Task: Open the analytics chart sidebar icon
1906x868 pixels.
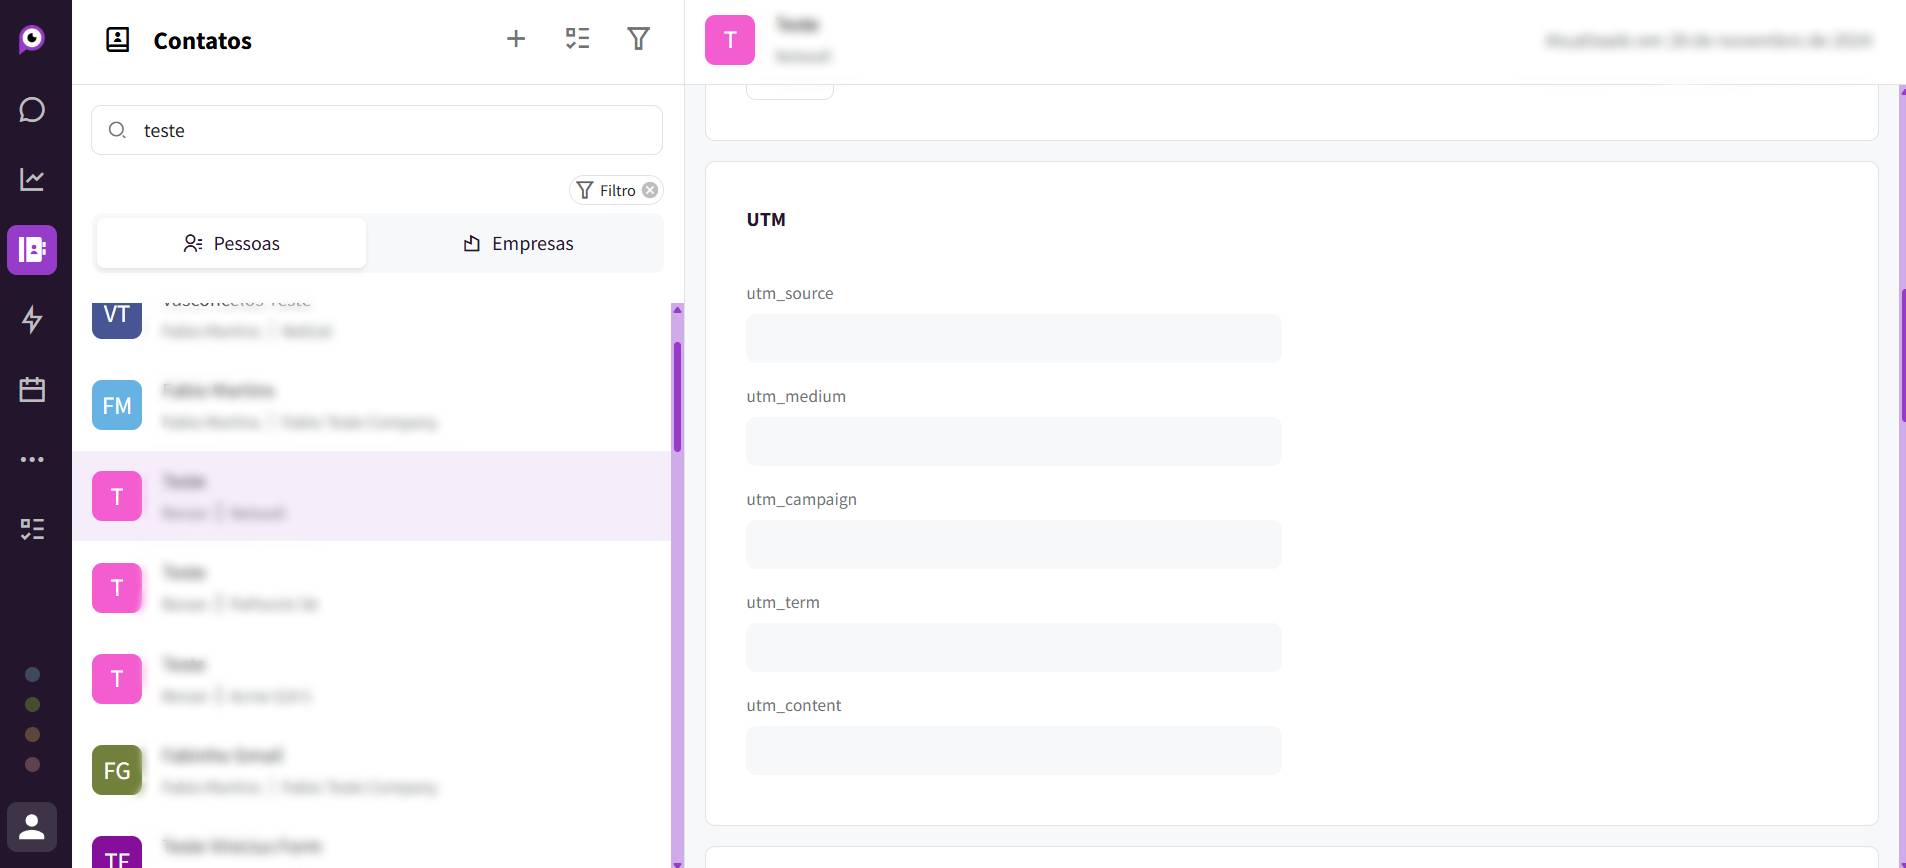Action: tap(32, 180)
